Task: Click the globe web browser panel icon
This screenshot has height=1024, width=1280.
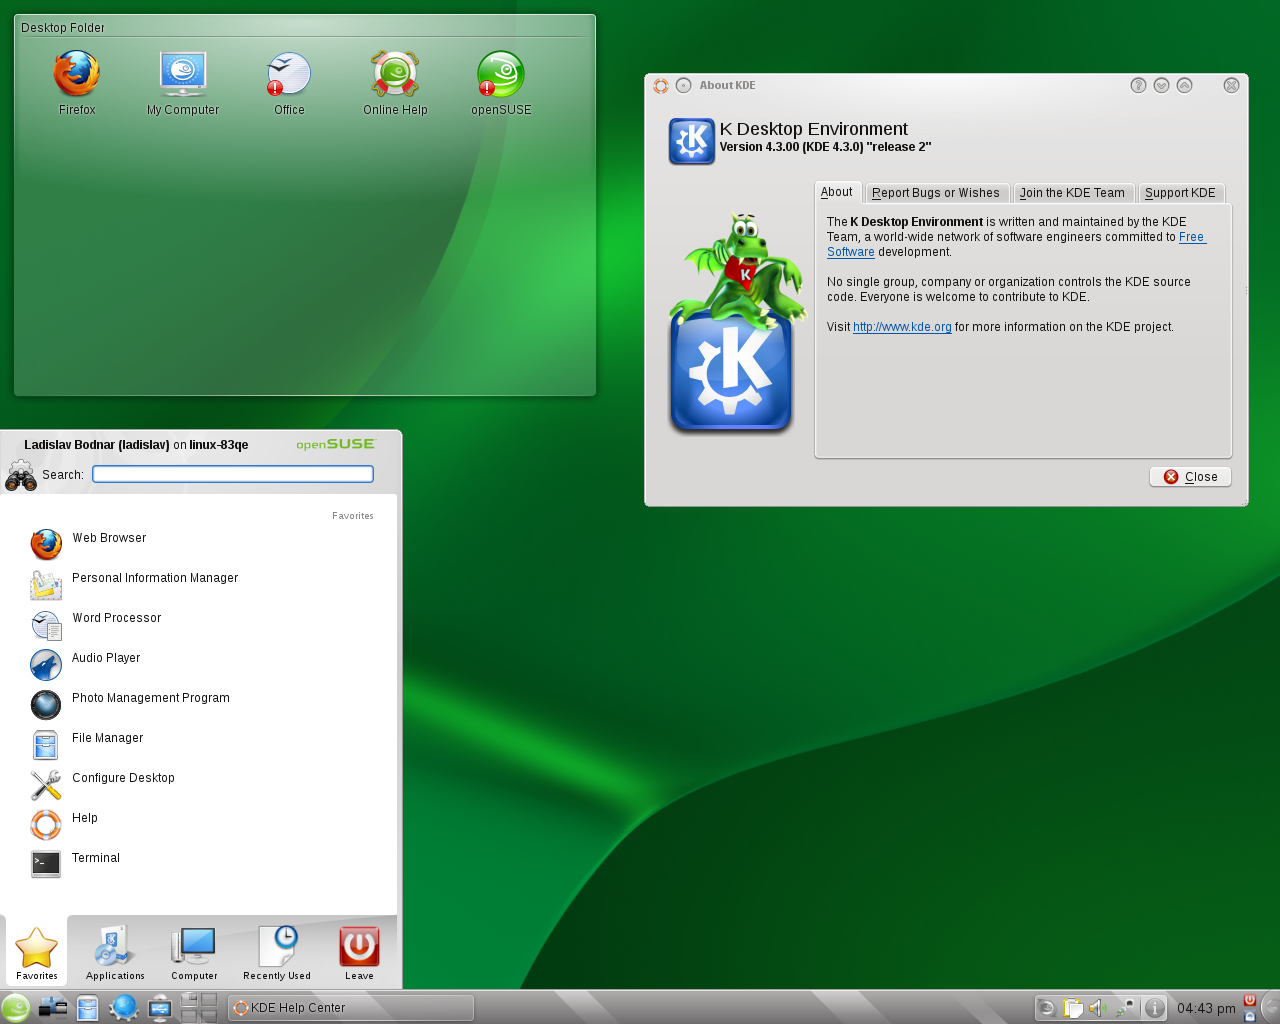Action: [124, 1008]
